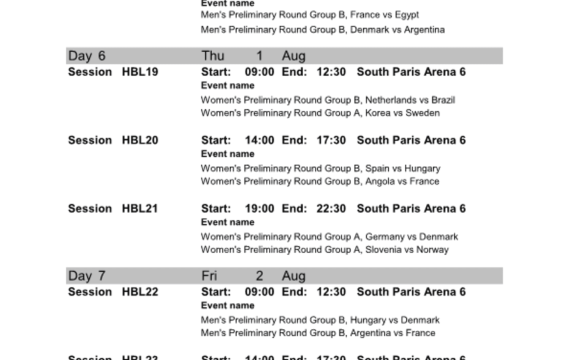570x360 pixels.
Task: Click the Korea vs Sweden match line
Action: [x=320, y=113]
